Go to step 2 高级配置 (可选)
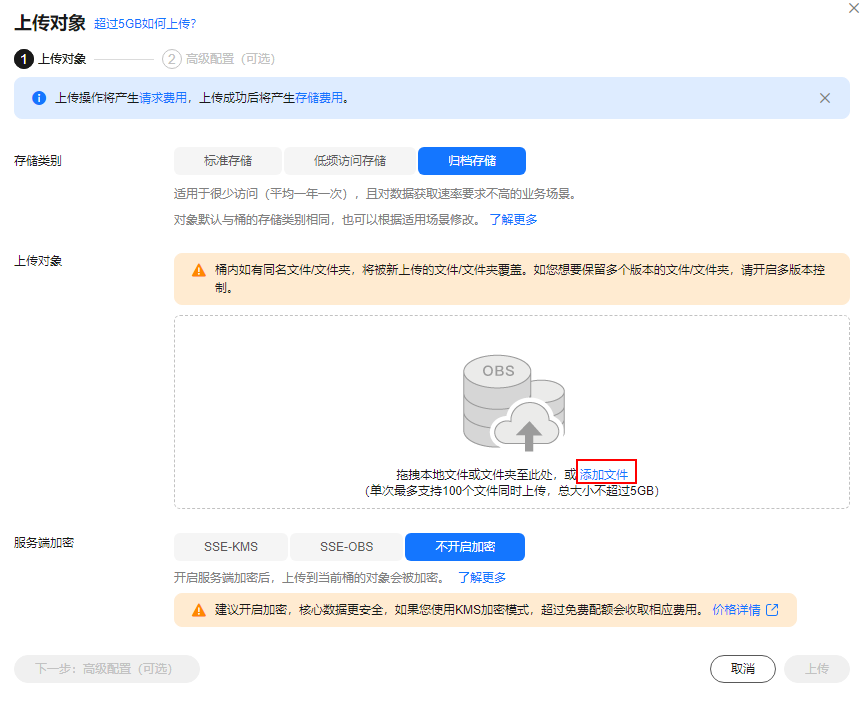 (x=218, y=59)
